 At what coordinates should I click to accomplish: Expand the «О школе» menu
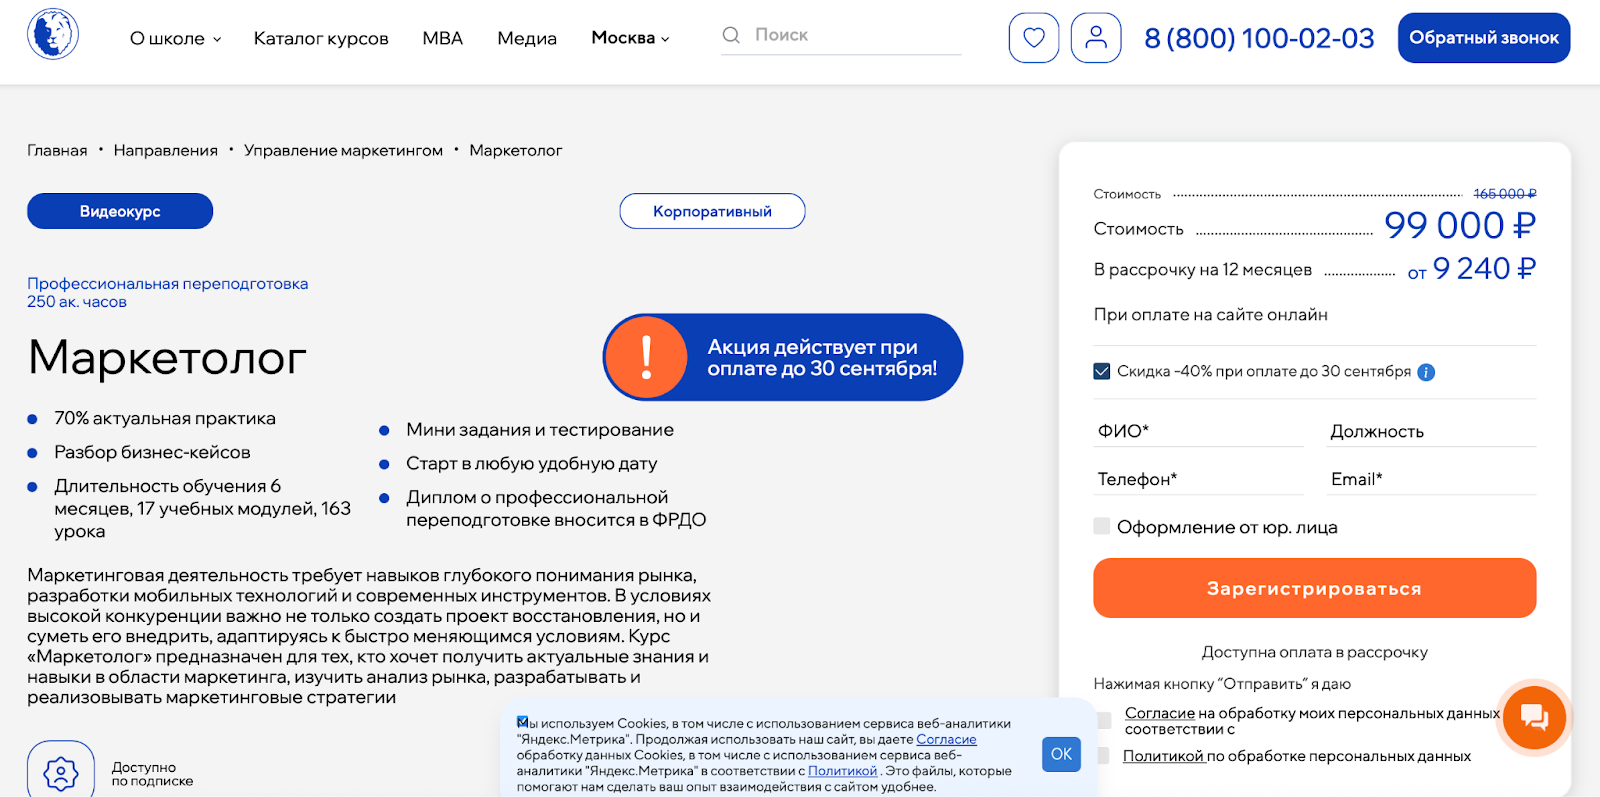point(175,38)
